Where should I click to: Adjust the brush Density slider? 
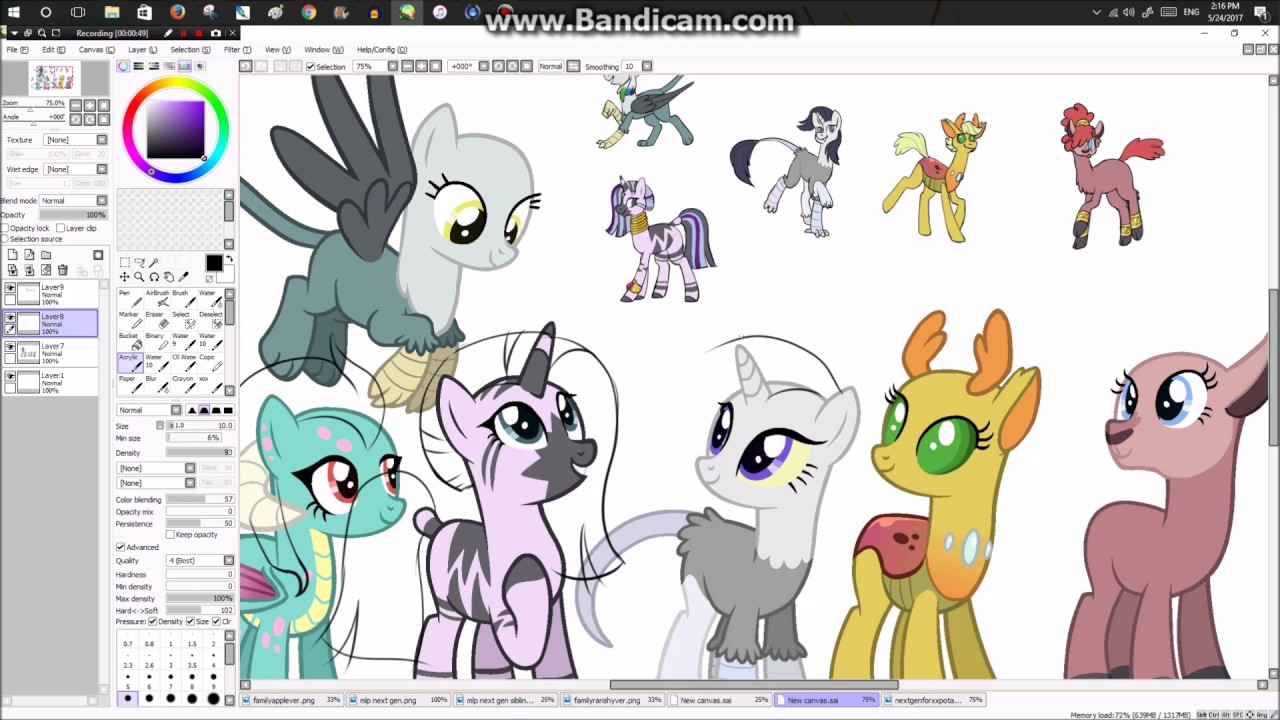pos(200,453)
